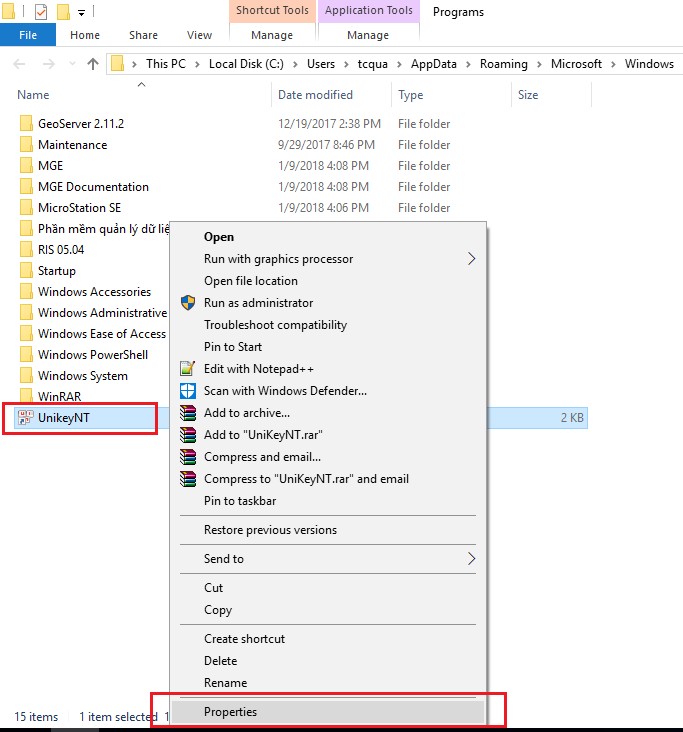Click the Notepad++ icon in context menu
683x732 pixels.
(188, 369)
